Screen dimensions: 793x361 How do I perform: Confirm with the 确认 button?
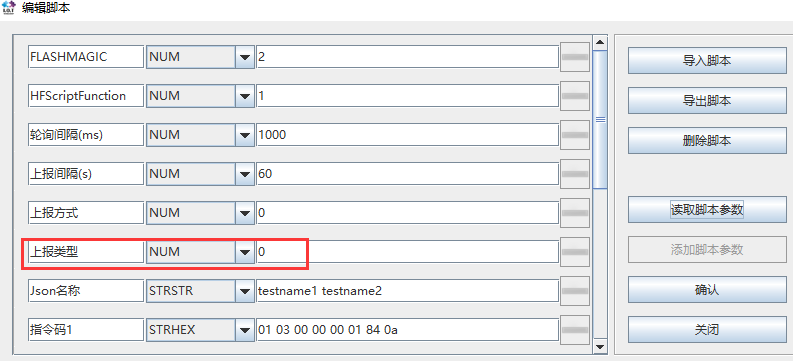click(707, 290)
